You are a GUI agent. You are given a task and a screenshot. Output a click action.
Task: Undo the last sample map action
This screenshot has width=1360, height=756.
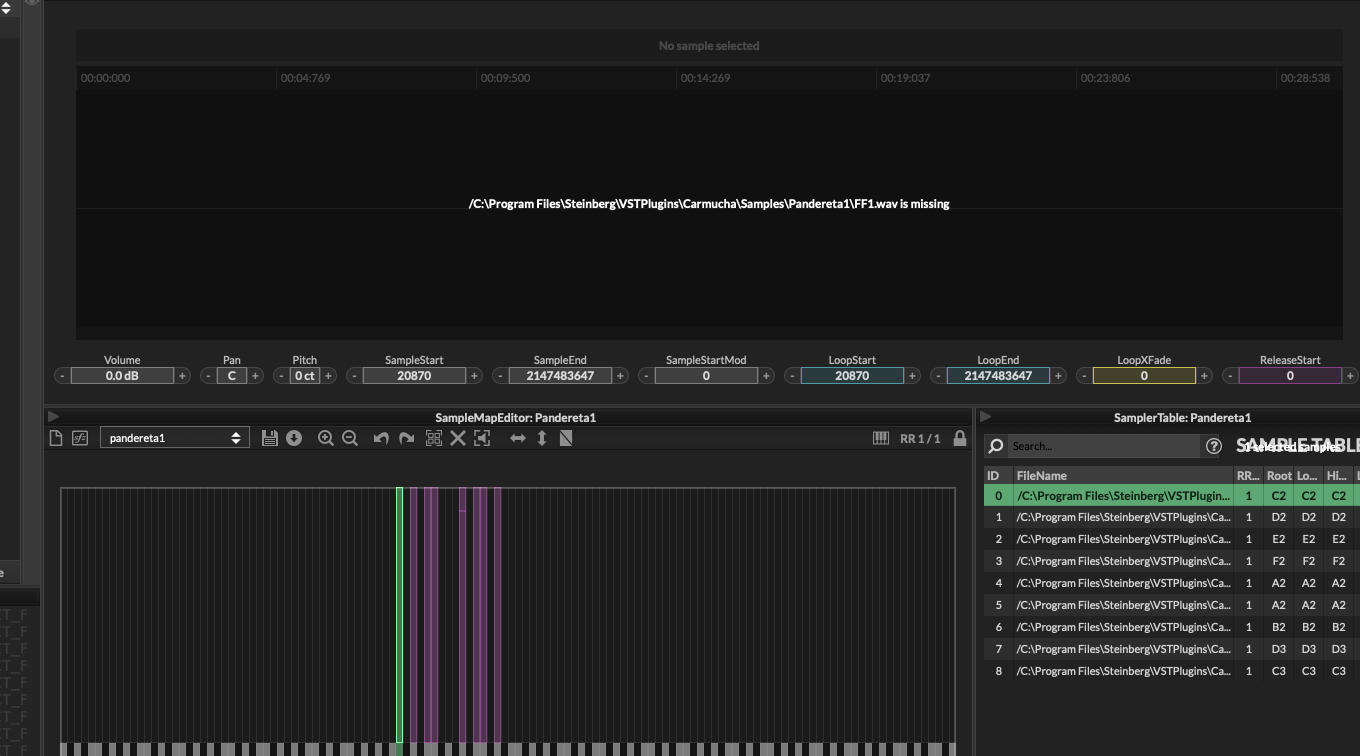(381, 438)
